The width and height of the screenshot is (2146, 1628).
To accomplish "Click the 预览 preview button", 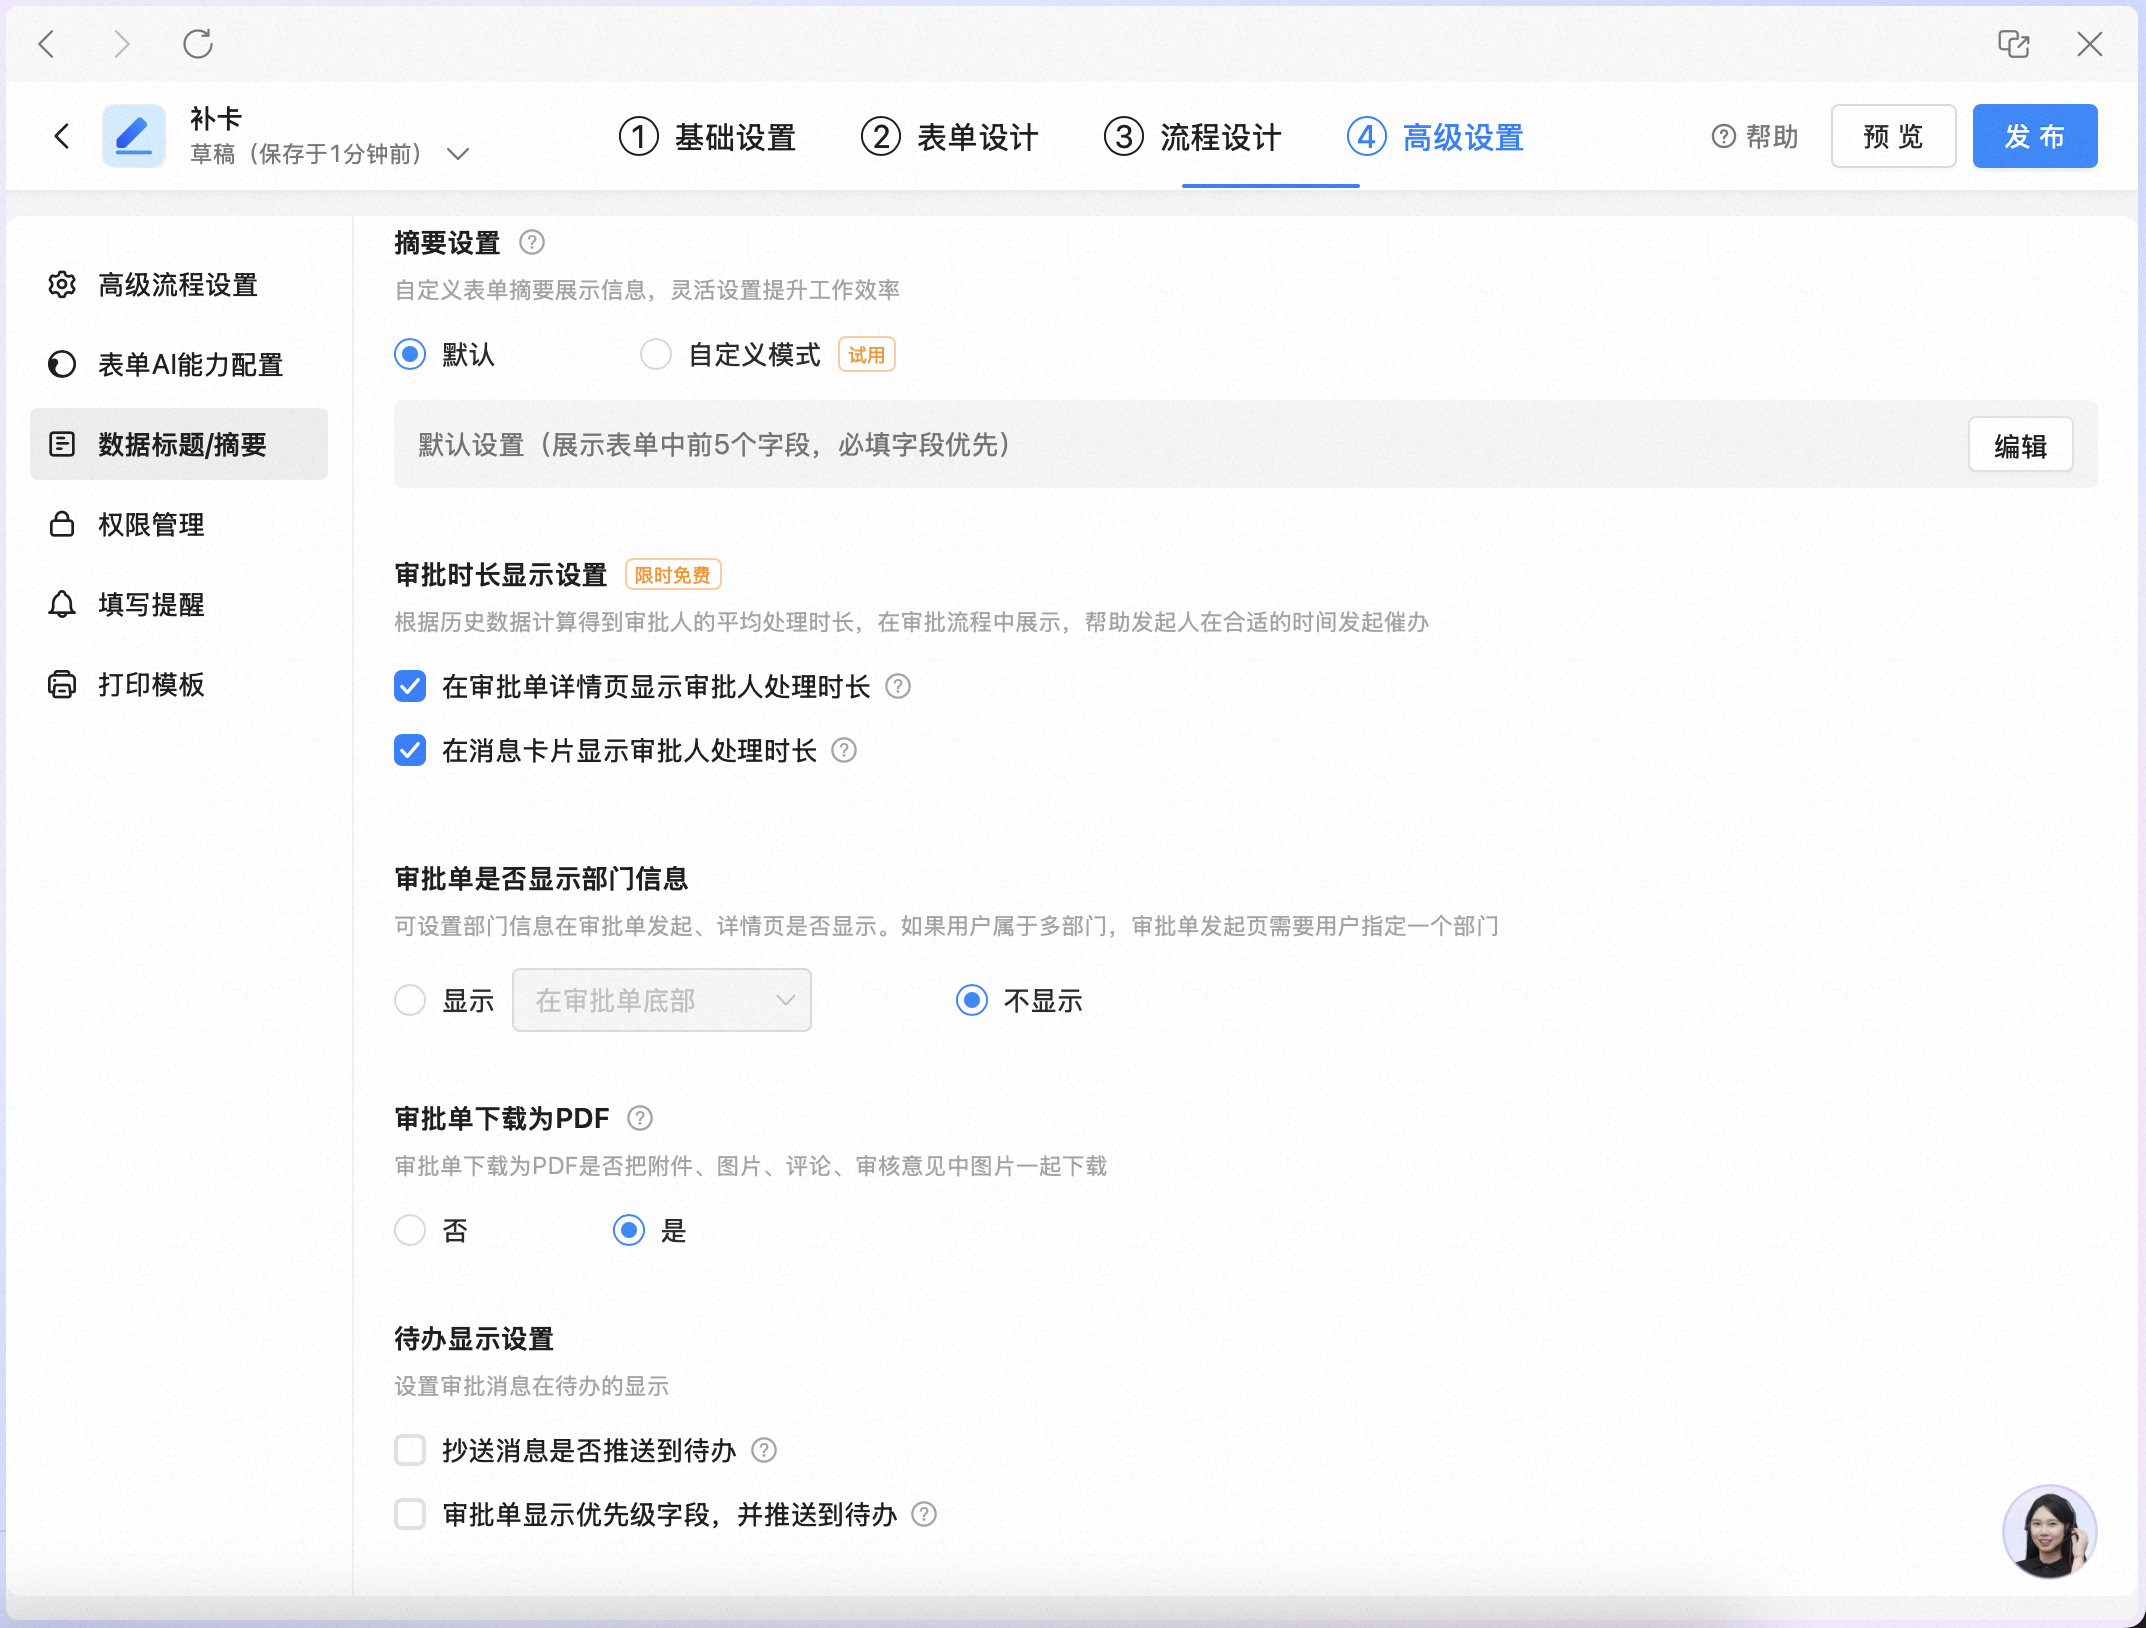I will pyautogui.click(x=1893, y=136).
